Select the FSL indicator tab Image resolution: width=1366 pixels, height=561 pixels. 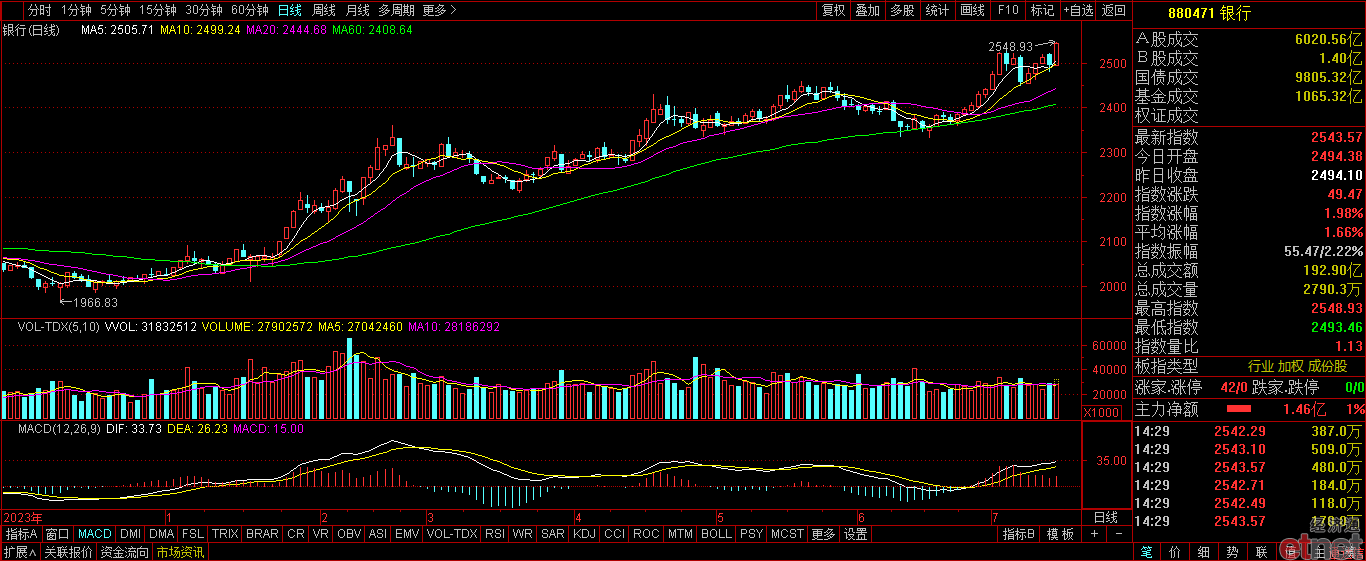coord(193,535)
